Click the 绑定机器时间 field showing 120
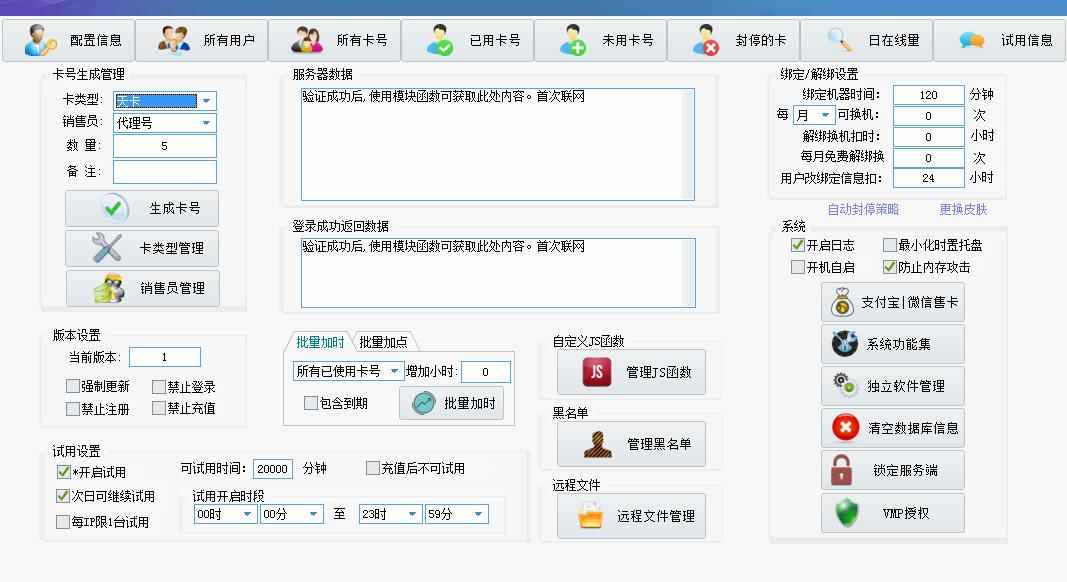The image size is (1067, 582). click(929, 95)
